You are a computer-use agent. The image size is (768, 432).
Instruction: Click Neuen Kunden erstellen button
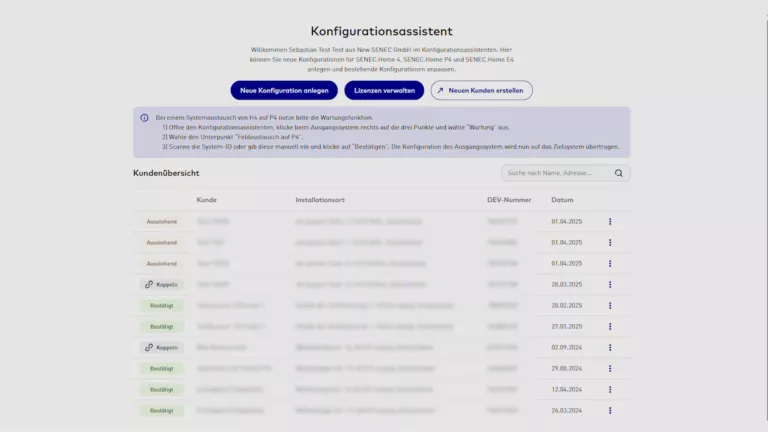coord(481,90)
